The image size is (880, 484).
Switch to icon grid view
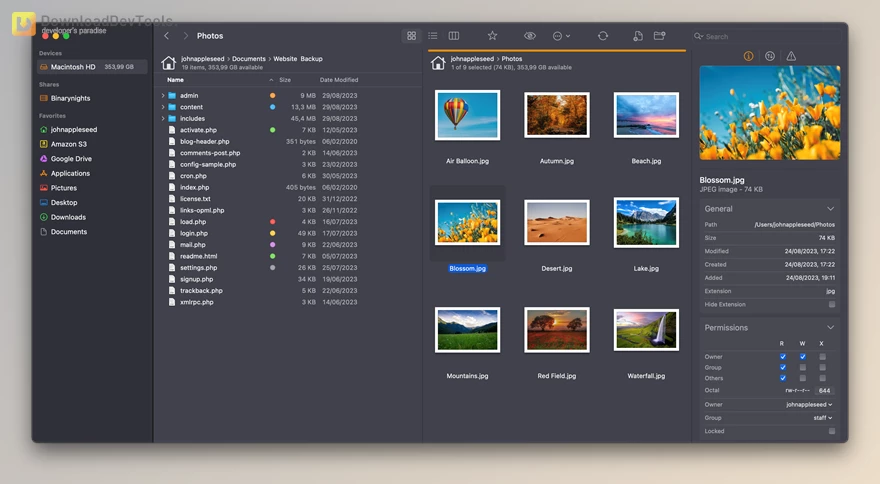(411, 36)
